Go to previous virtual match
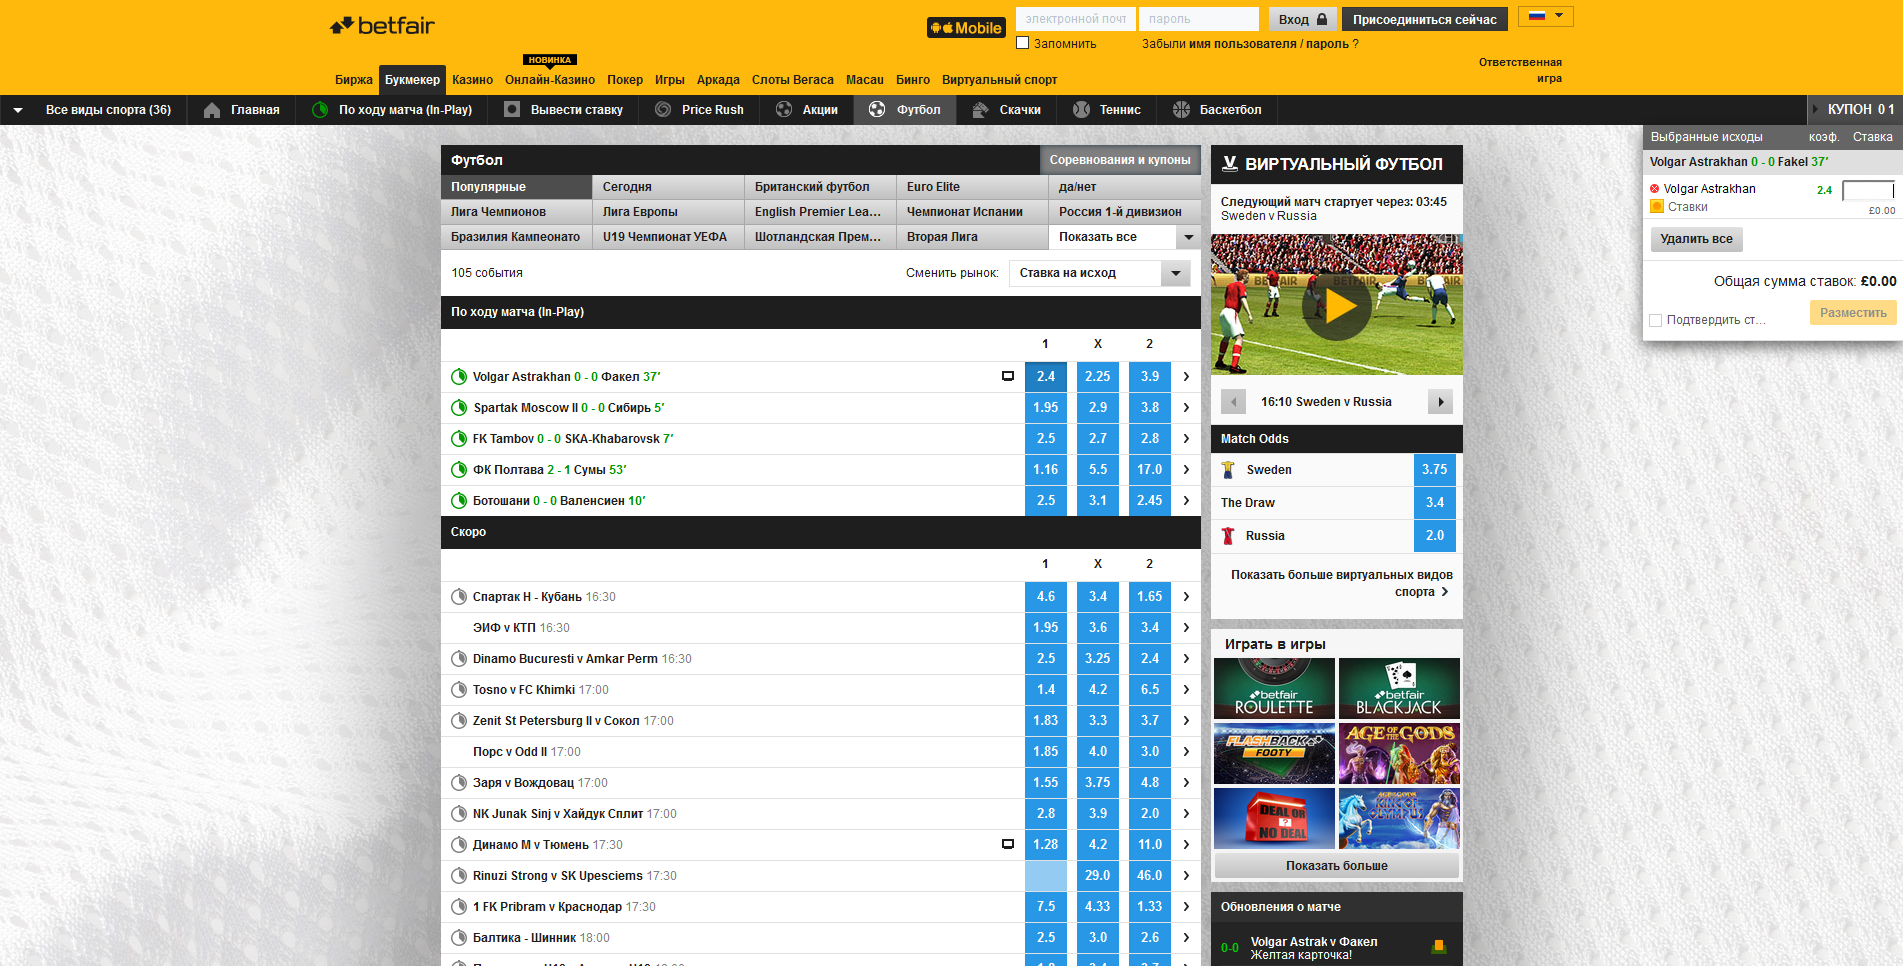This screenshot has height=966, width=1903. coord(1233,402)
